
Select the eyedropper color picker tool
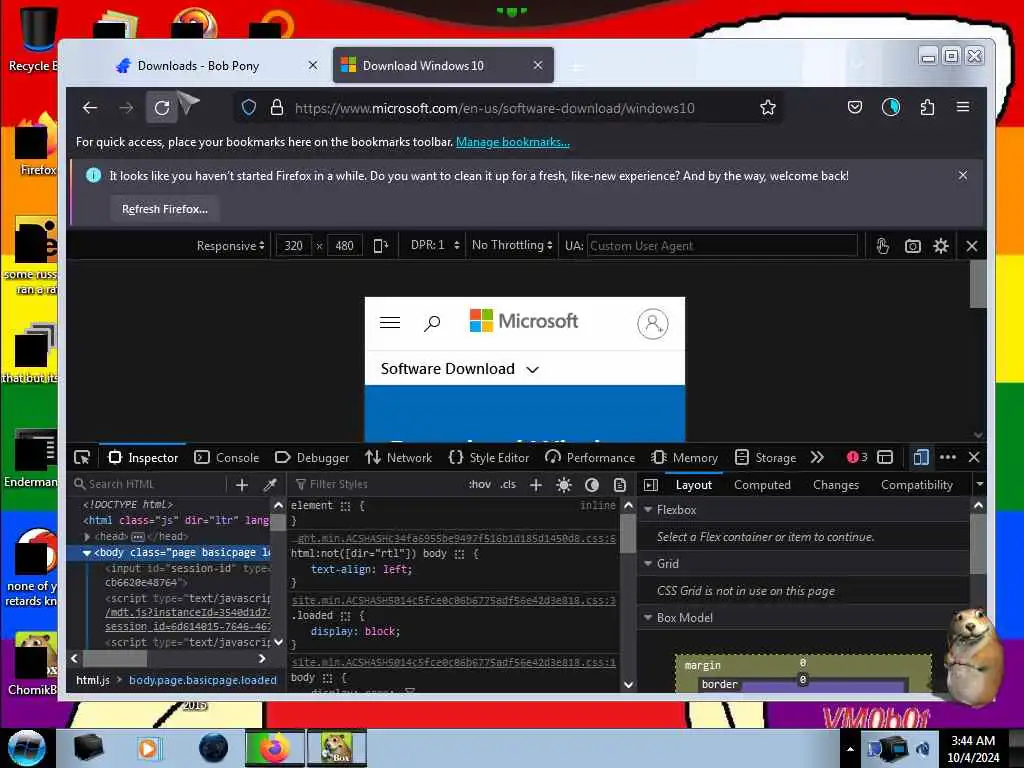(270, 485)
